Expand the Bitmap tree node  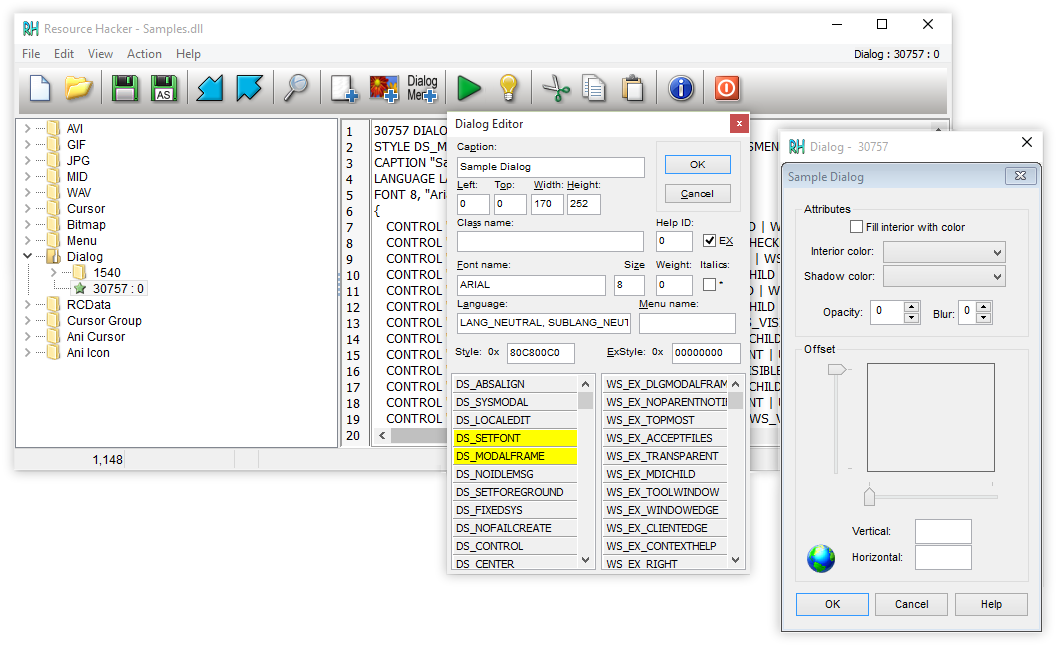point(28,224)
